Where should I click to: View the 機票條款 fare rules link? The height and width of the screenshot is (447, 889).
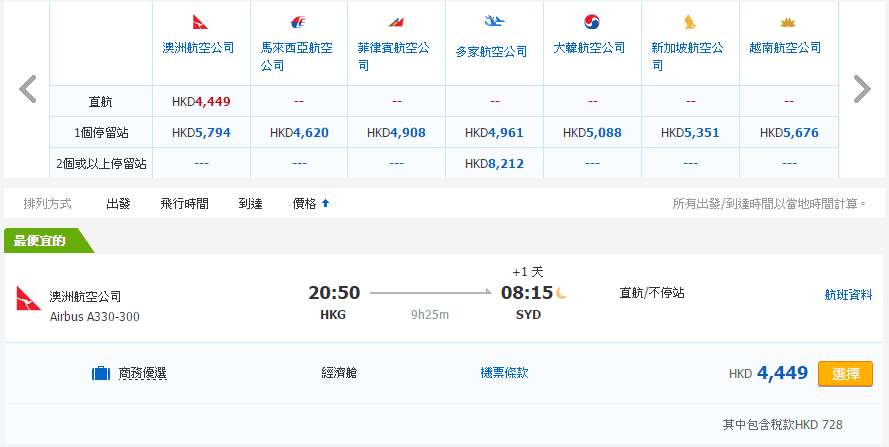504,373
